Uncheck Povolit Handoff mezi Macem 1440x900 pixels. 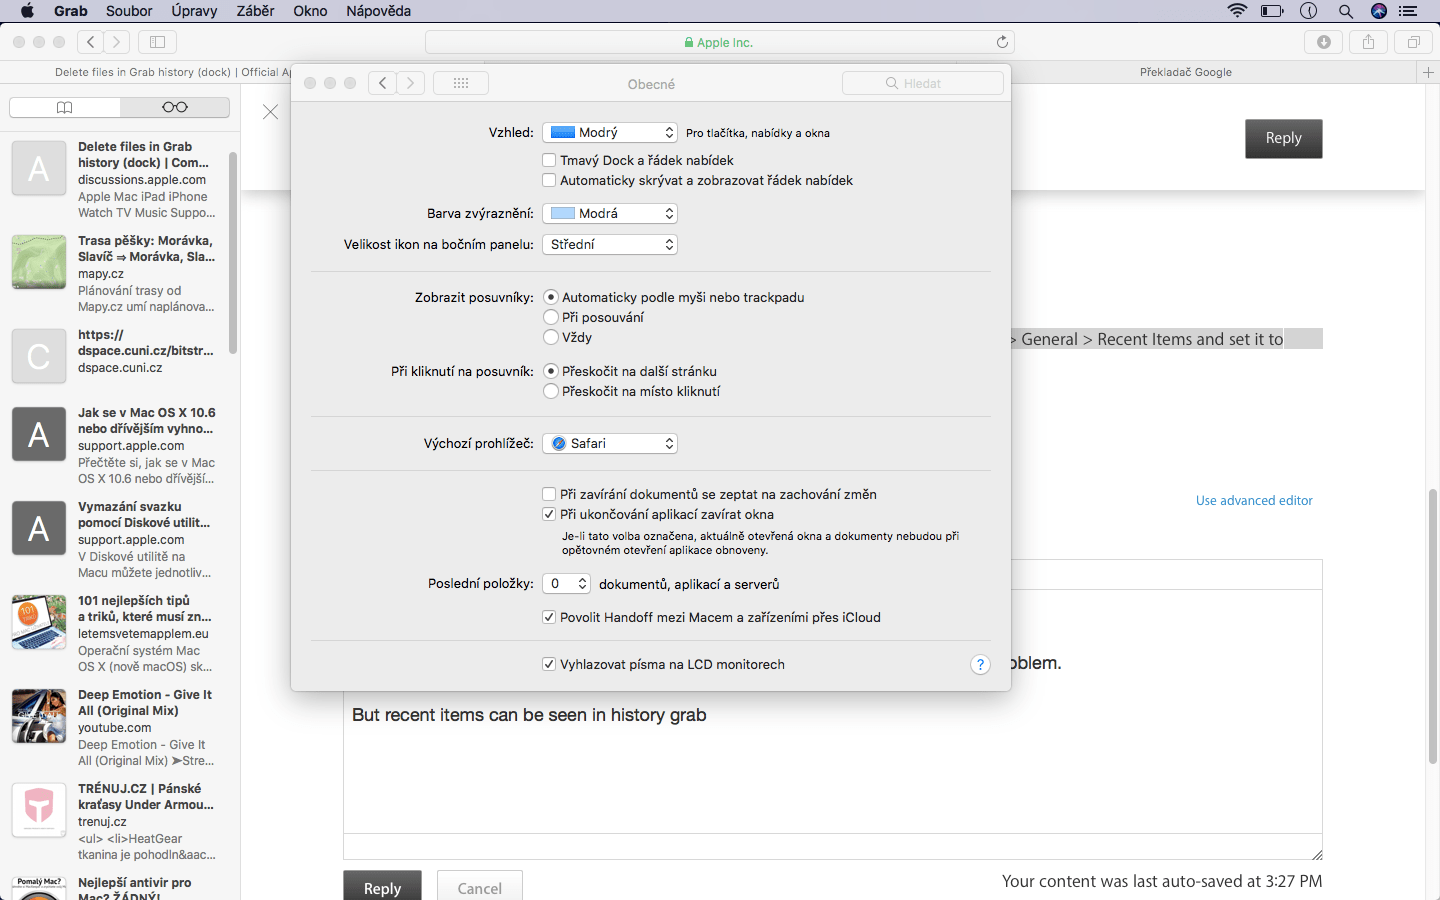(x=549, y=617)
